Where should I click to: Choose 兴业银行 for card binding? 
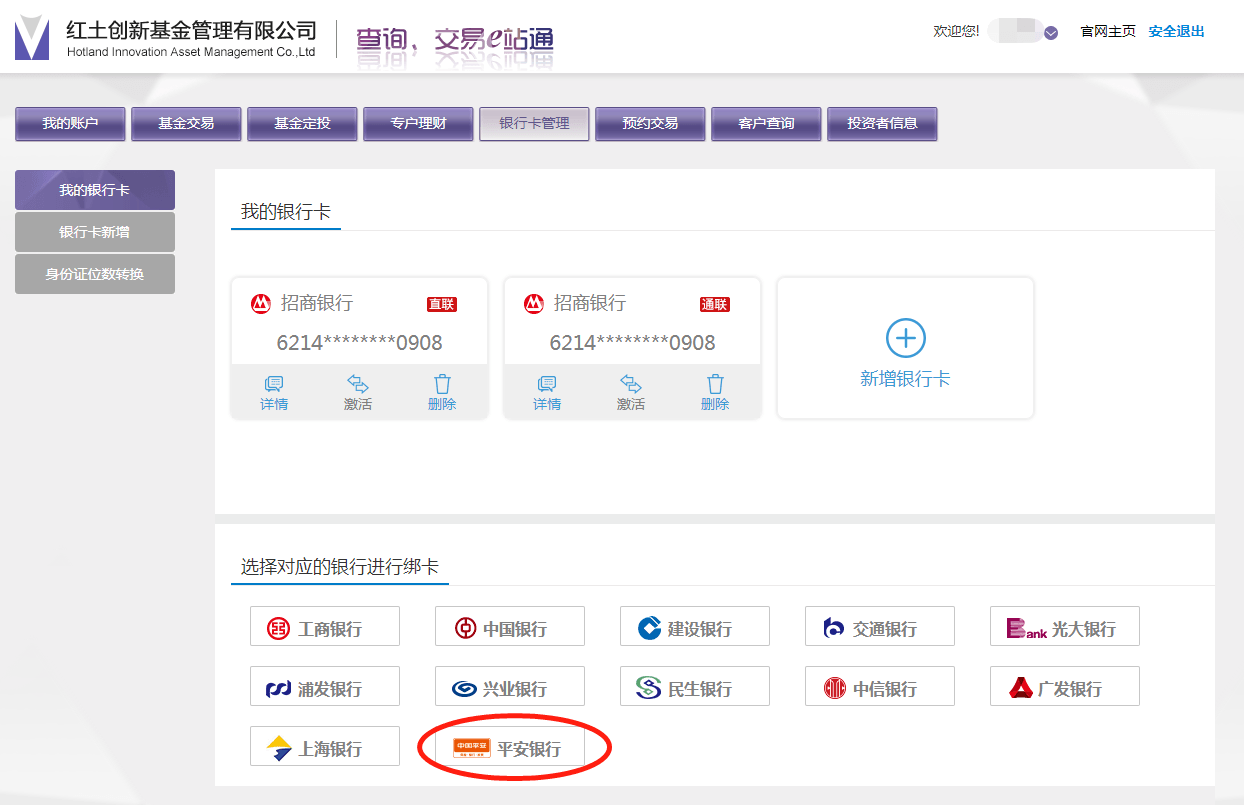(510, 686)
